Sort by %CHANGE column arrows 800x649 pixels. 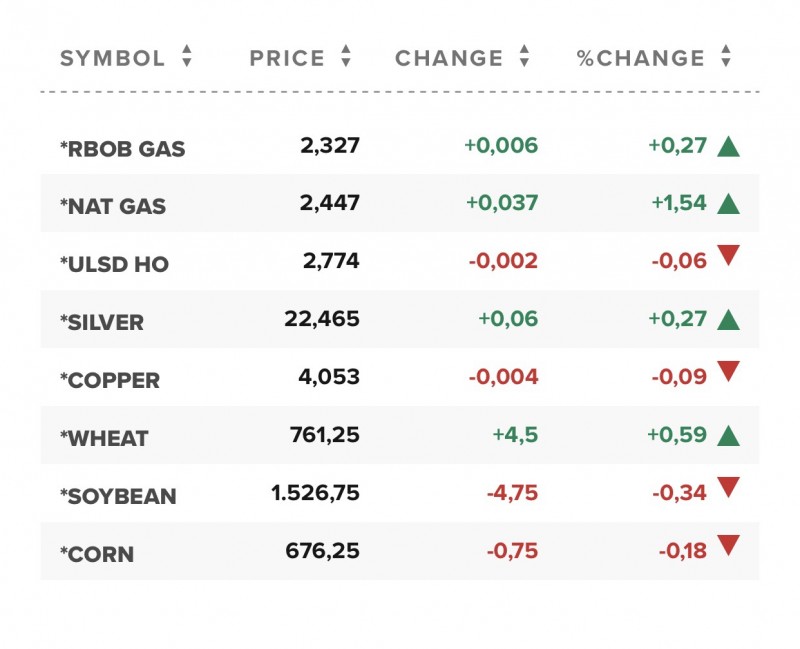tap(726, 57)
